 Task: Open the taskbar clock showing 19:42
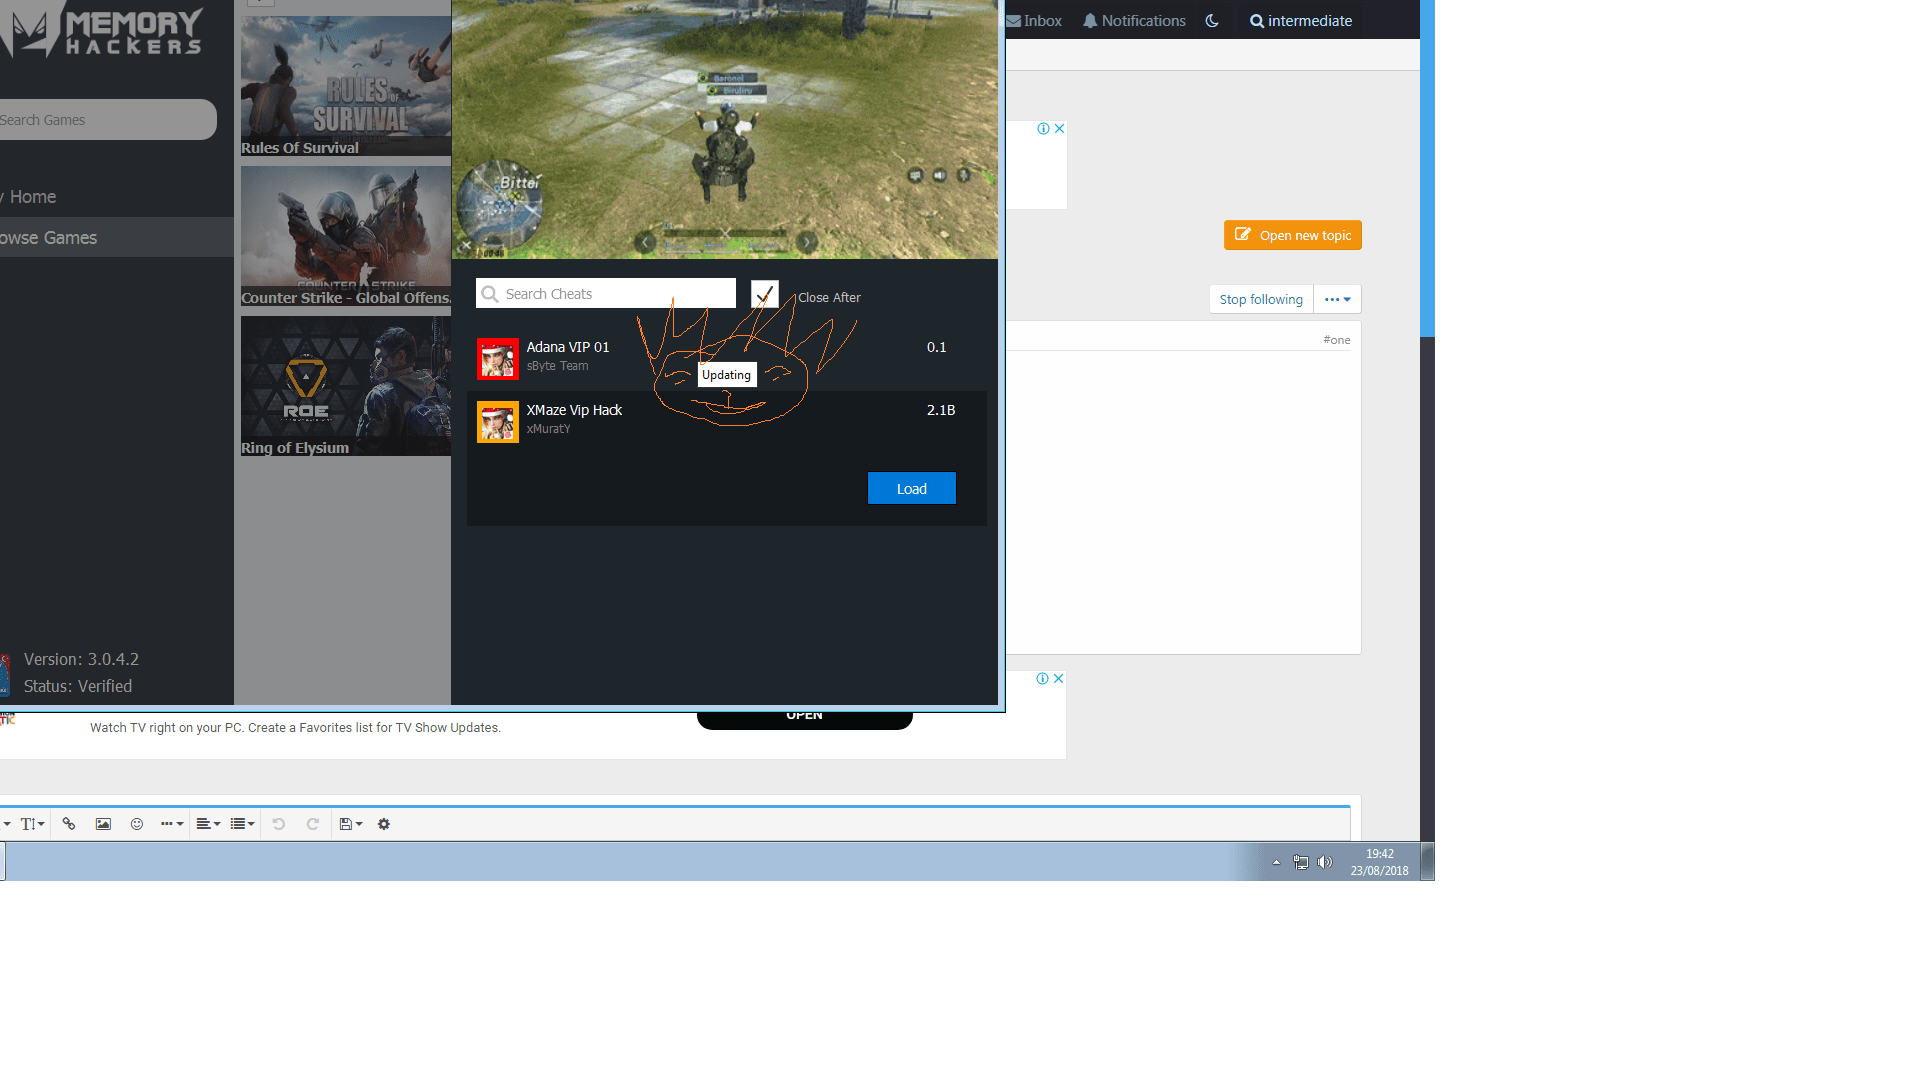1380,862
